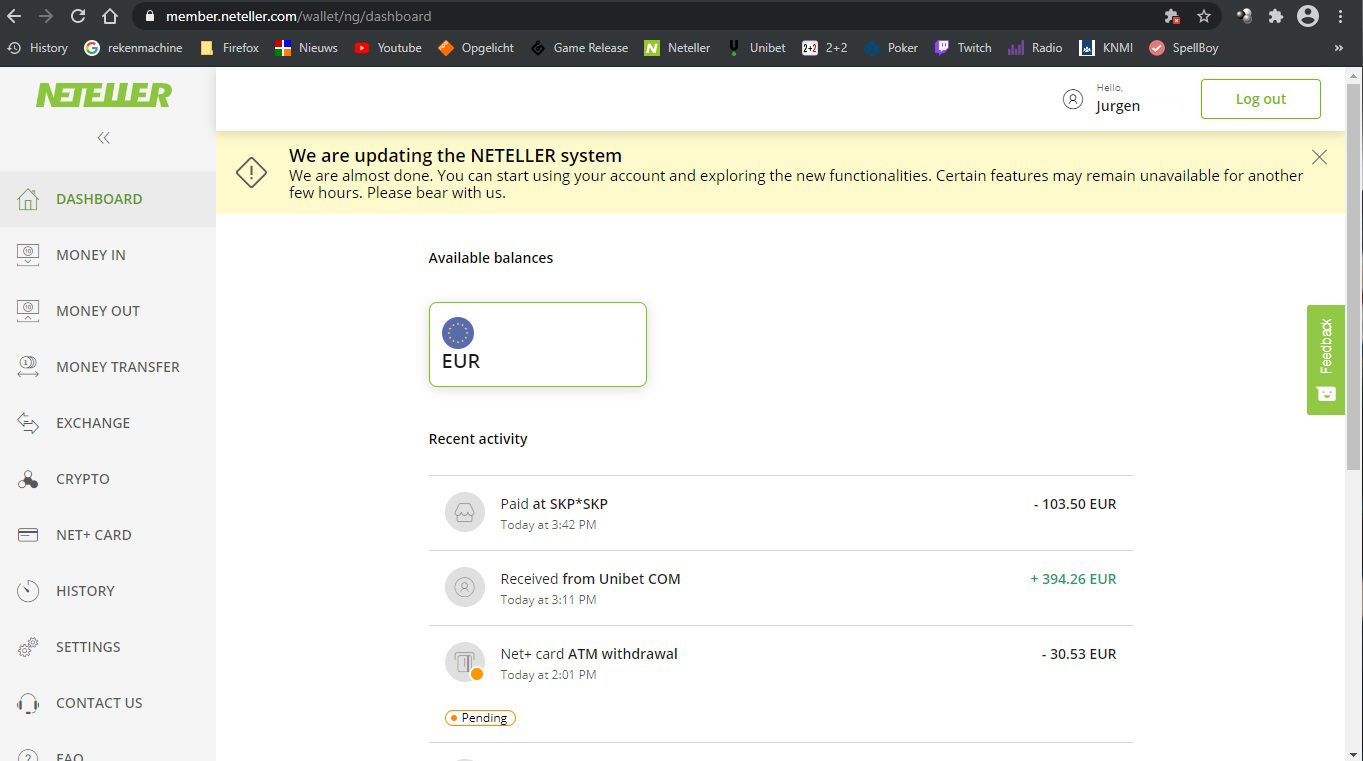
Task: Bookmark this page with the star
Action: (x=1204, y=16)
